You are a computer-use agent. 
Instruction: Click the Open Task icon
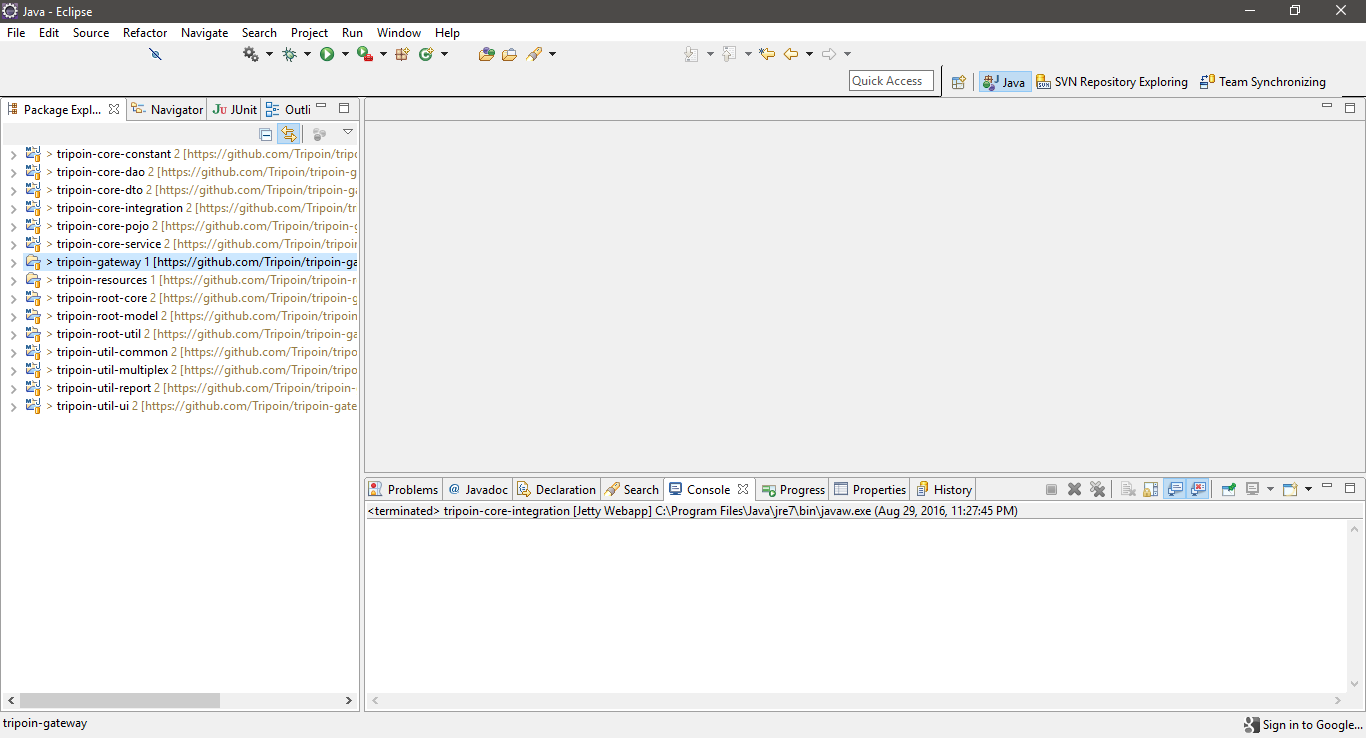tap(510, 54)
